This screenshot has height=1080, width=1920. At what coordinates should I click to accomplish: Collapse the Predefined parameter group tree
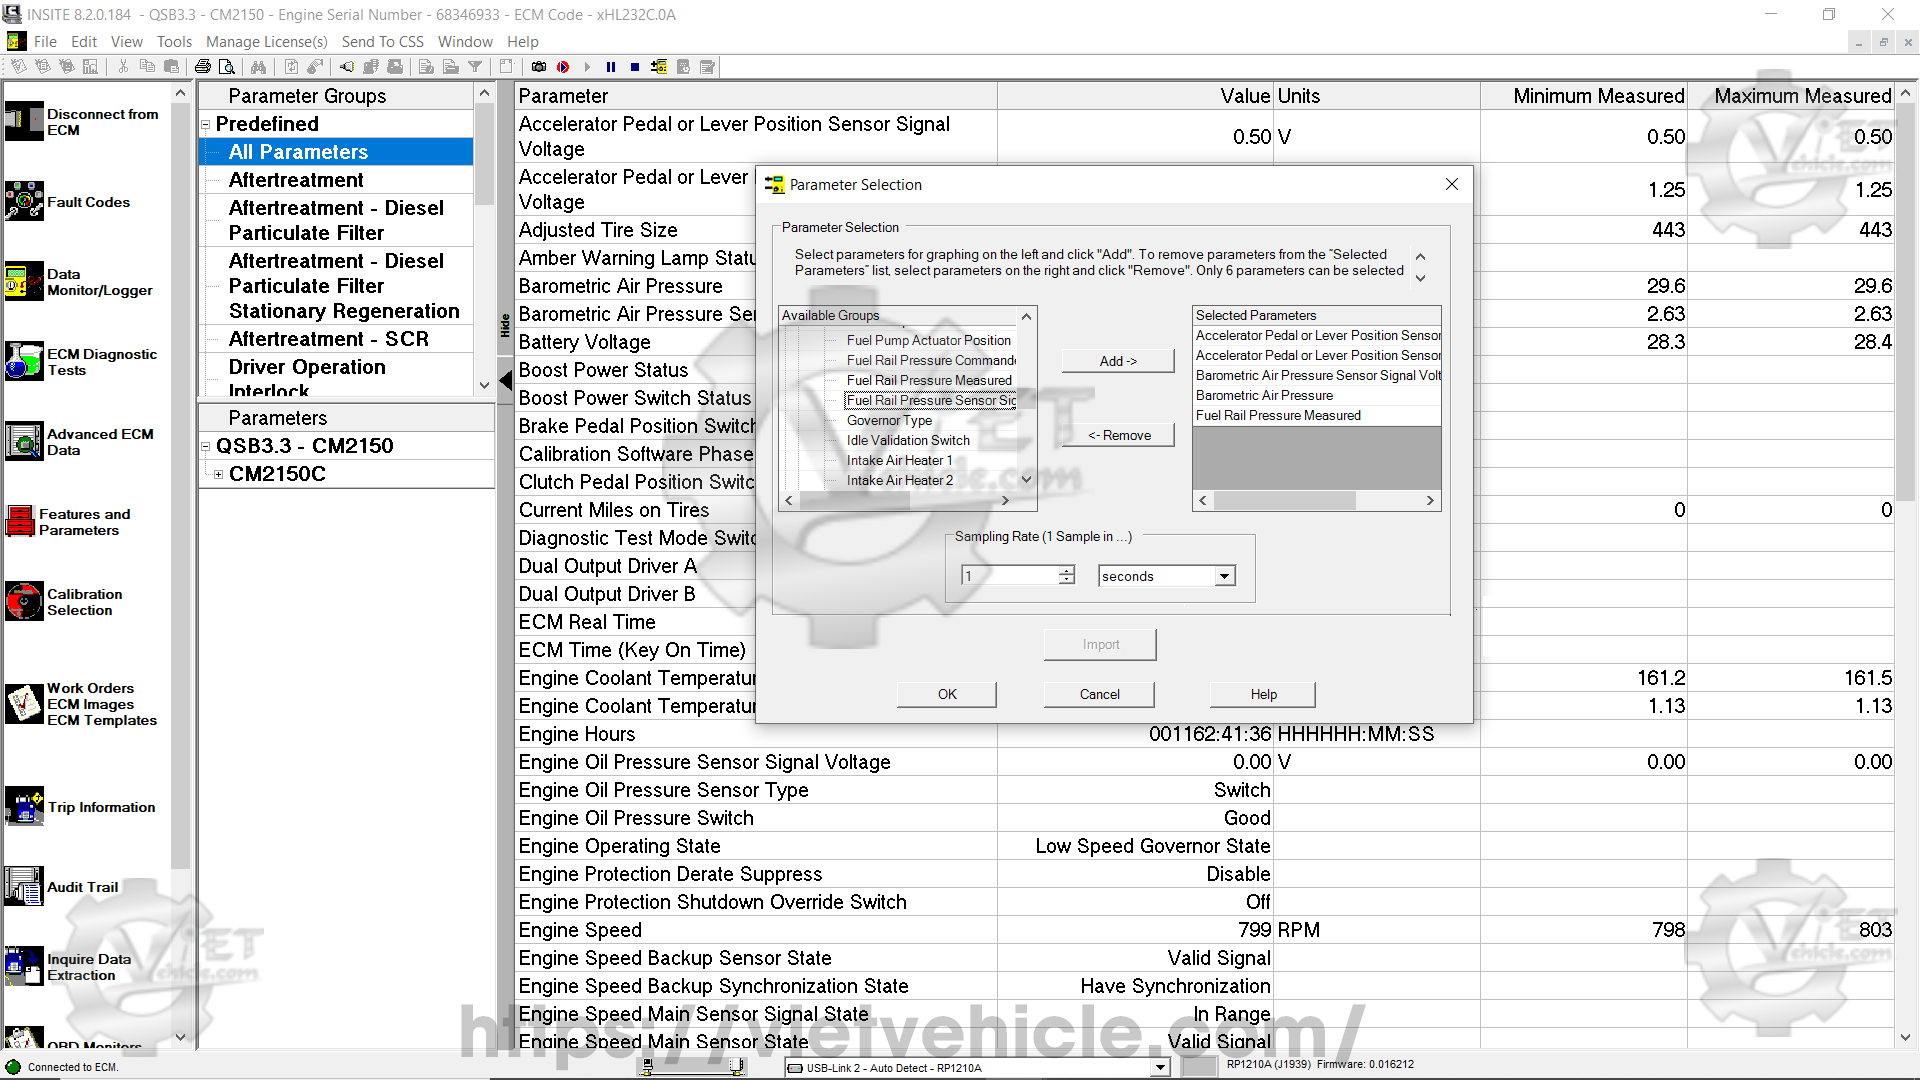pyautogui.click(x=206, y=125)
